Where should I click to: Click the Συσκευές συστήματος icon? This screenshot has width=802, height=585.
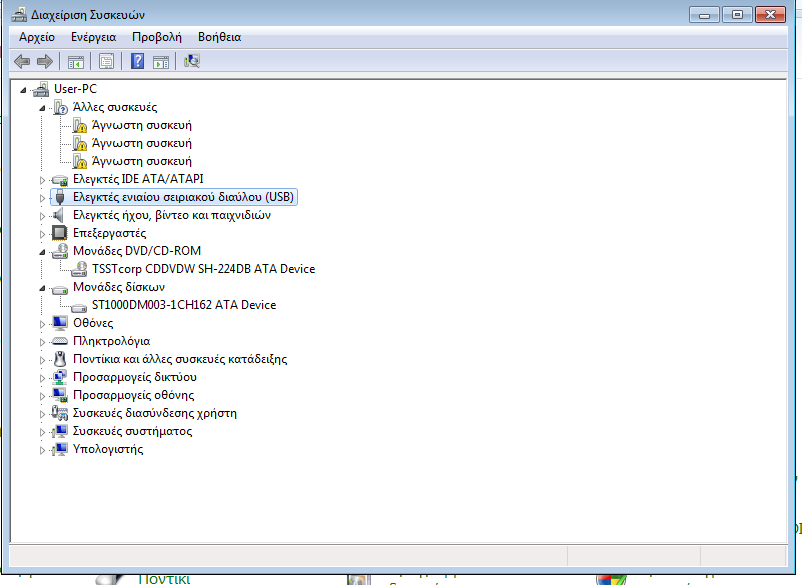point(60,431)
